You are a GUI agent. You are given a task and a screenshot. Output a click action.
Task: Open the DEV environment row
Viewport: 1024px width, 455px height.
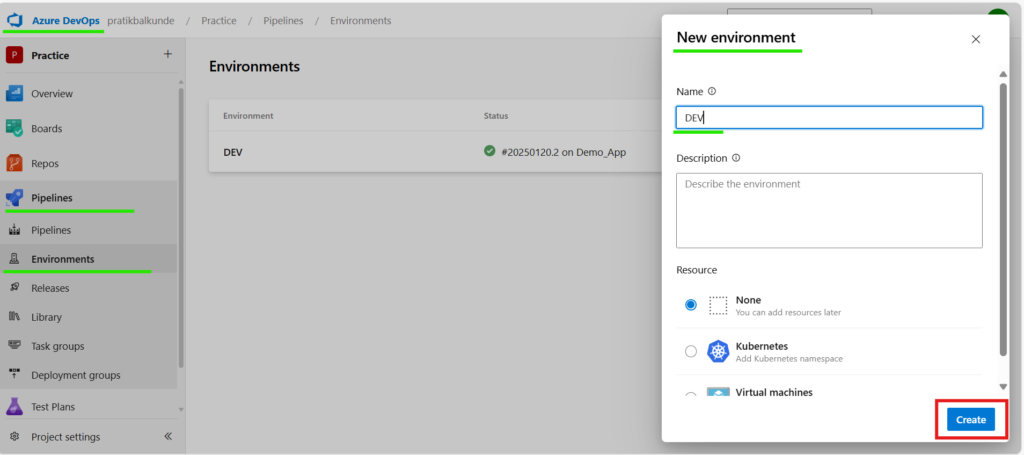point(436,151)
